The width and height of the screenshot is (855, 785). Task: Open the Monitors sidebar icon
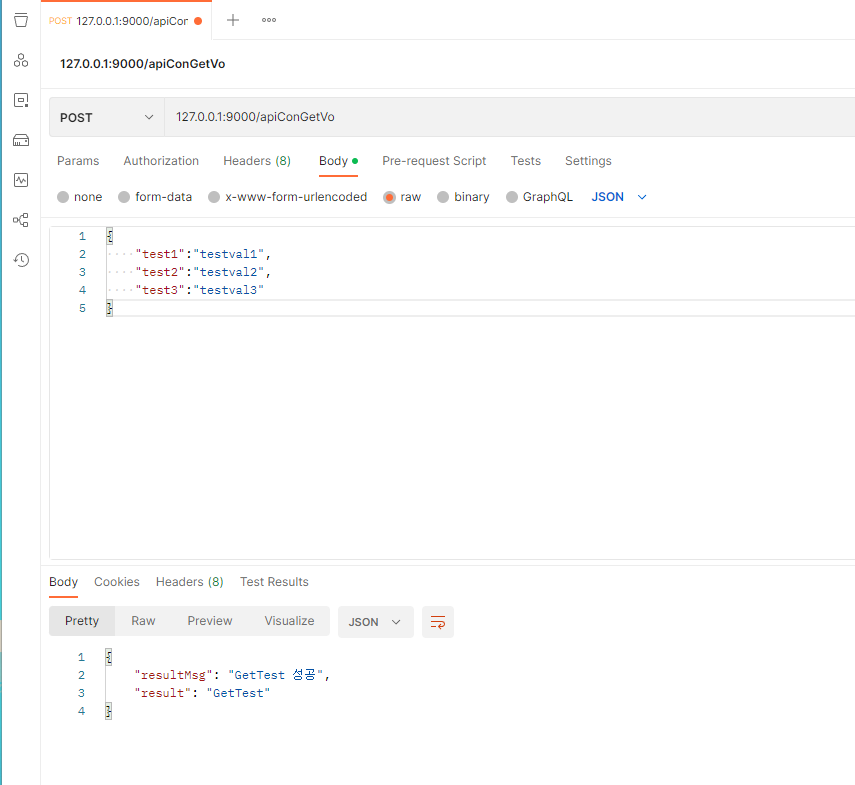21,180
